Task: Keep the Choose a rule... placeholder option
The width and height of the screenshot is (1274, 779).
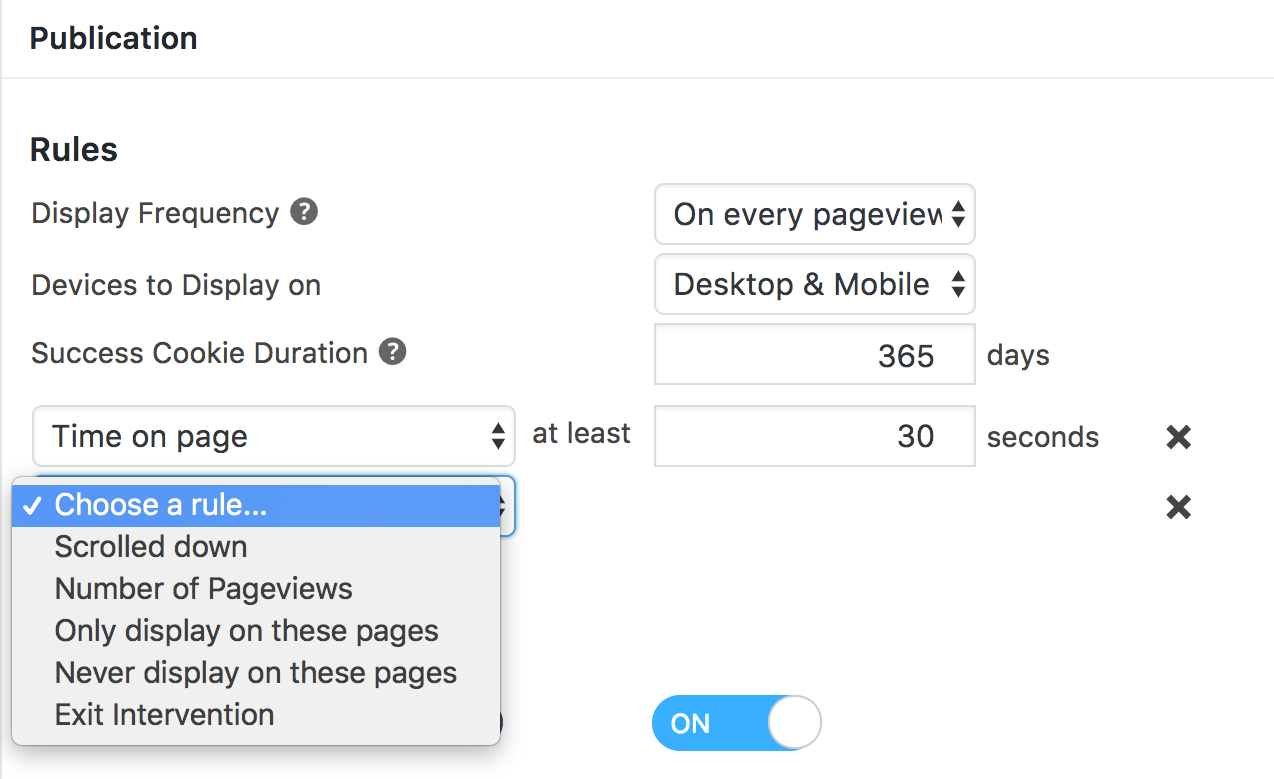Action: [x=161, y=505]
